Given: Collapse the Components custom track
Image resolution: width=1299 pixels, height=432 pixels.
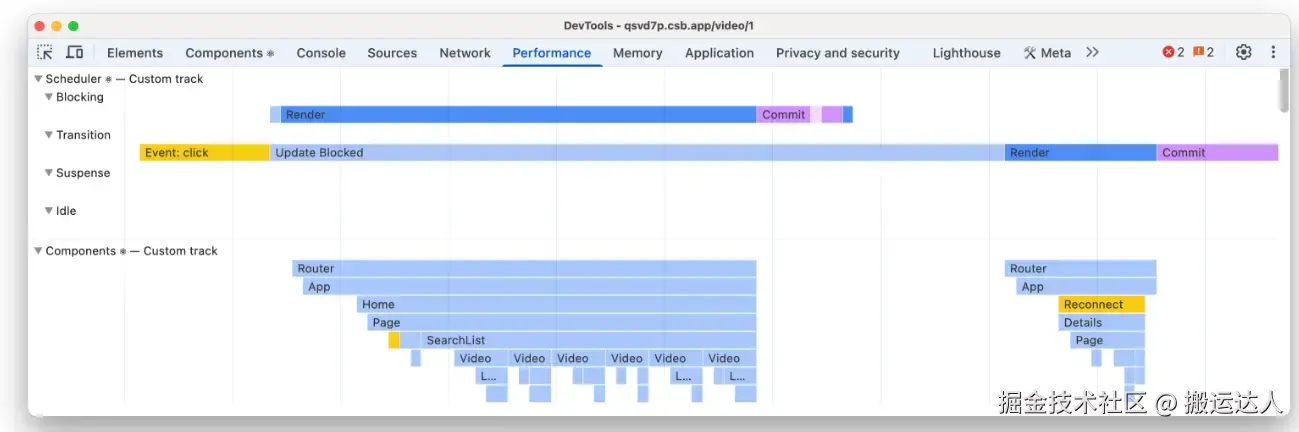Looking at the screenshot, I should click(x=38, y=251).
